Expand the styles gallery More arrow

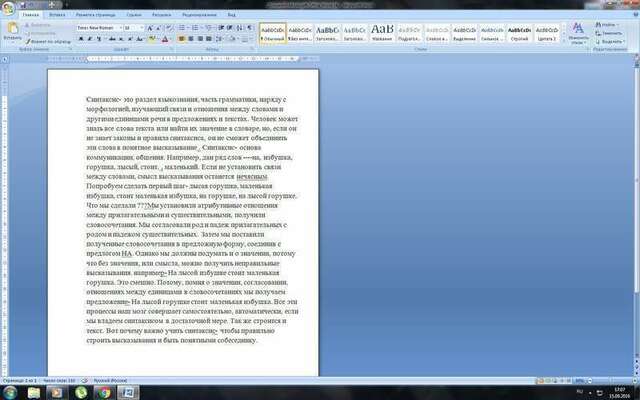coord(564,40)
